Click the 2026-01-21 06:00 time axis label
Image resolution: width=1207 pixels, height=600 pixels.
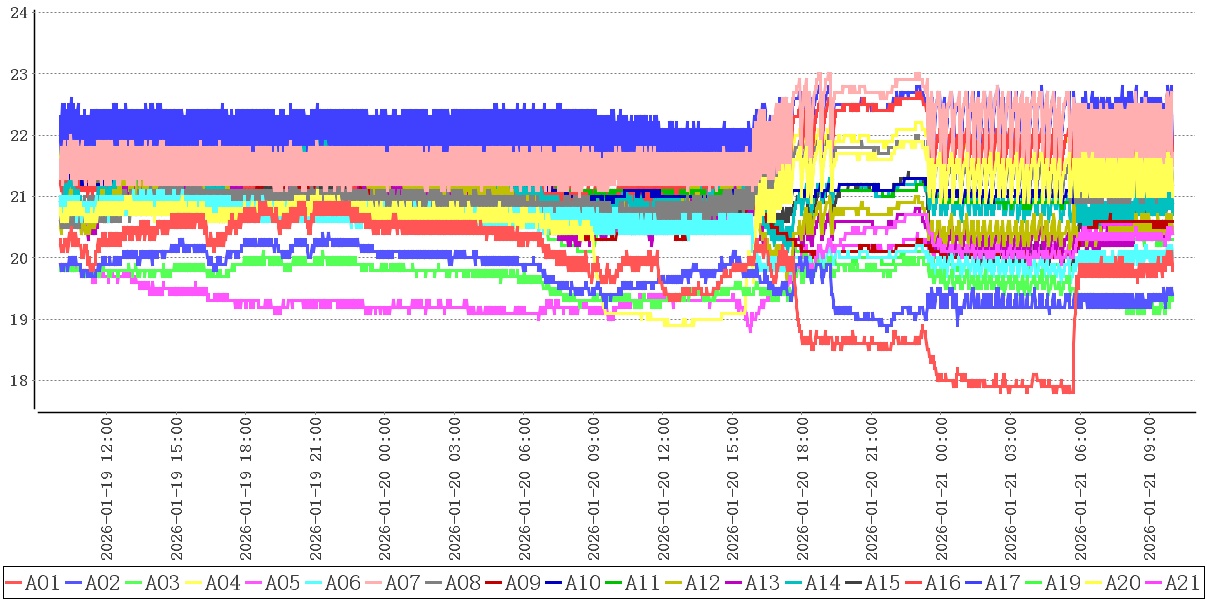1081,490
